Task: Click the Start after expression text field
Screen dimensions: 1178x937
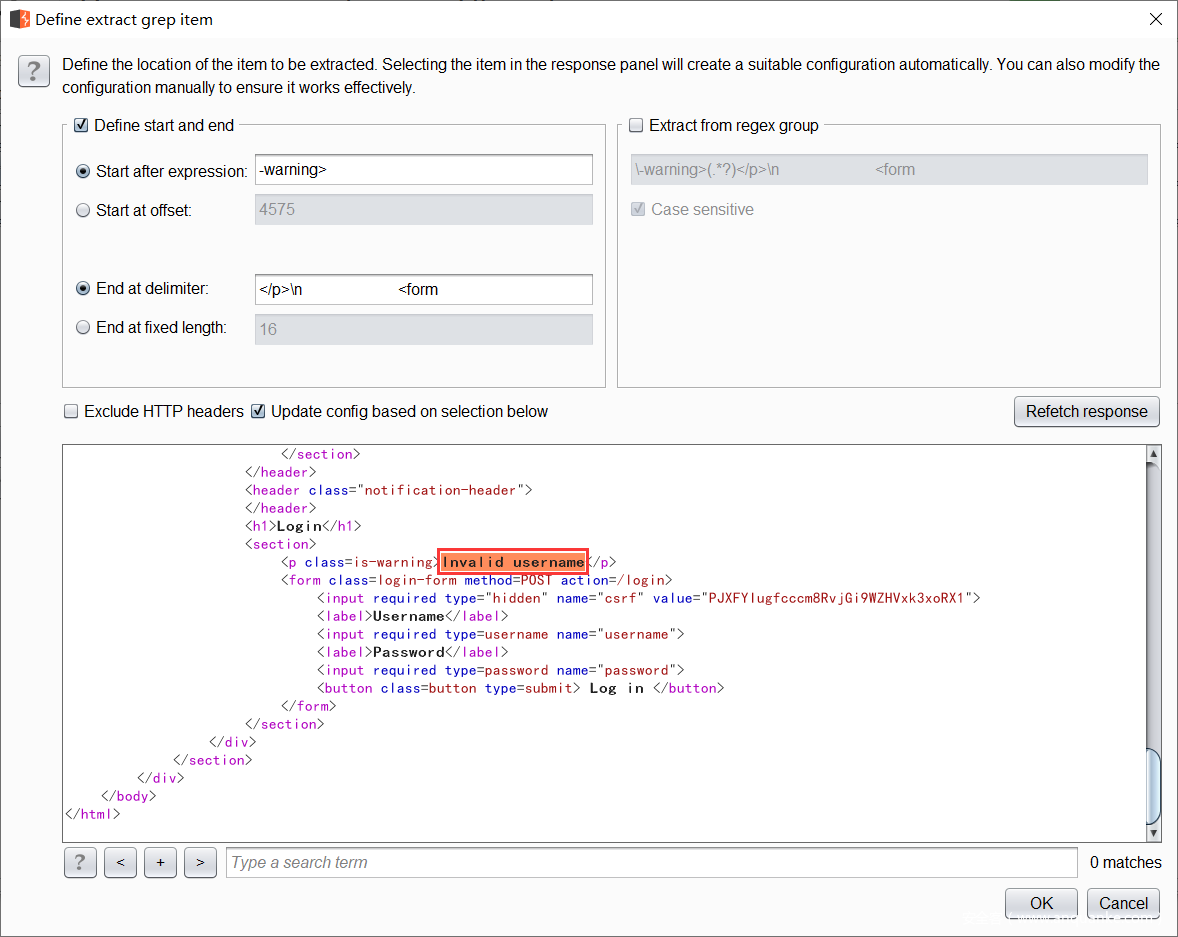Action: pos(423,170)
